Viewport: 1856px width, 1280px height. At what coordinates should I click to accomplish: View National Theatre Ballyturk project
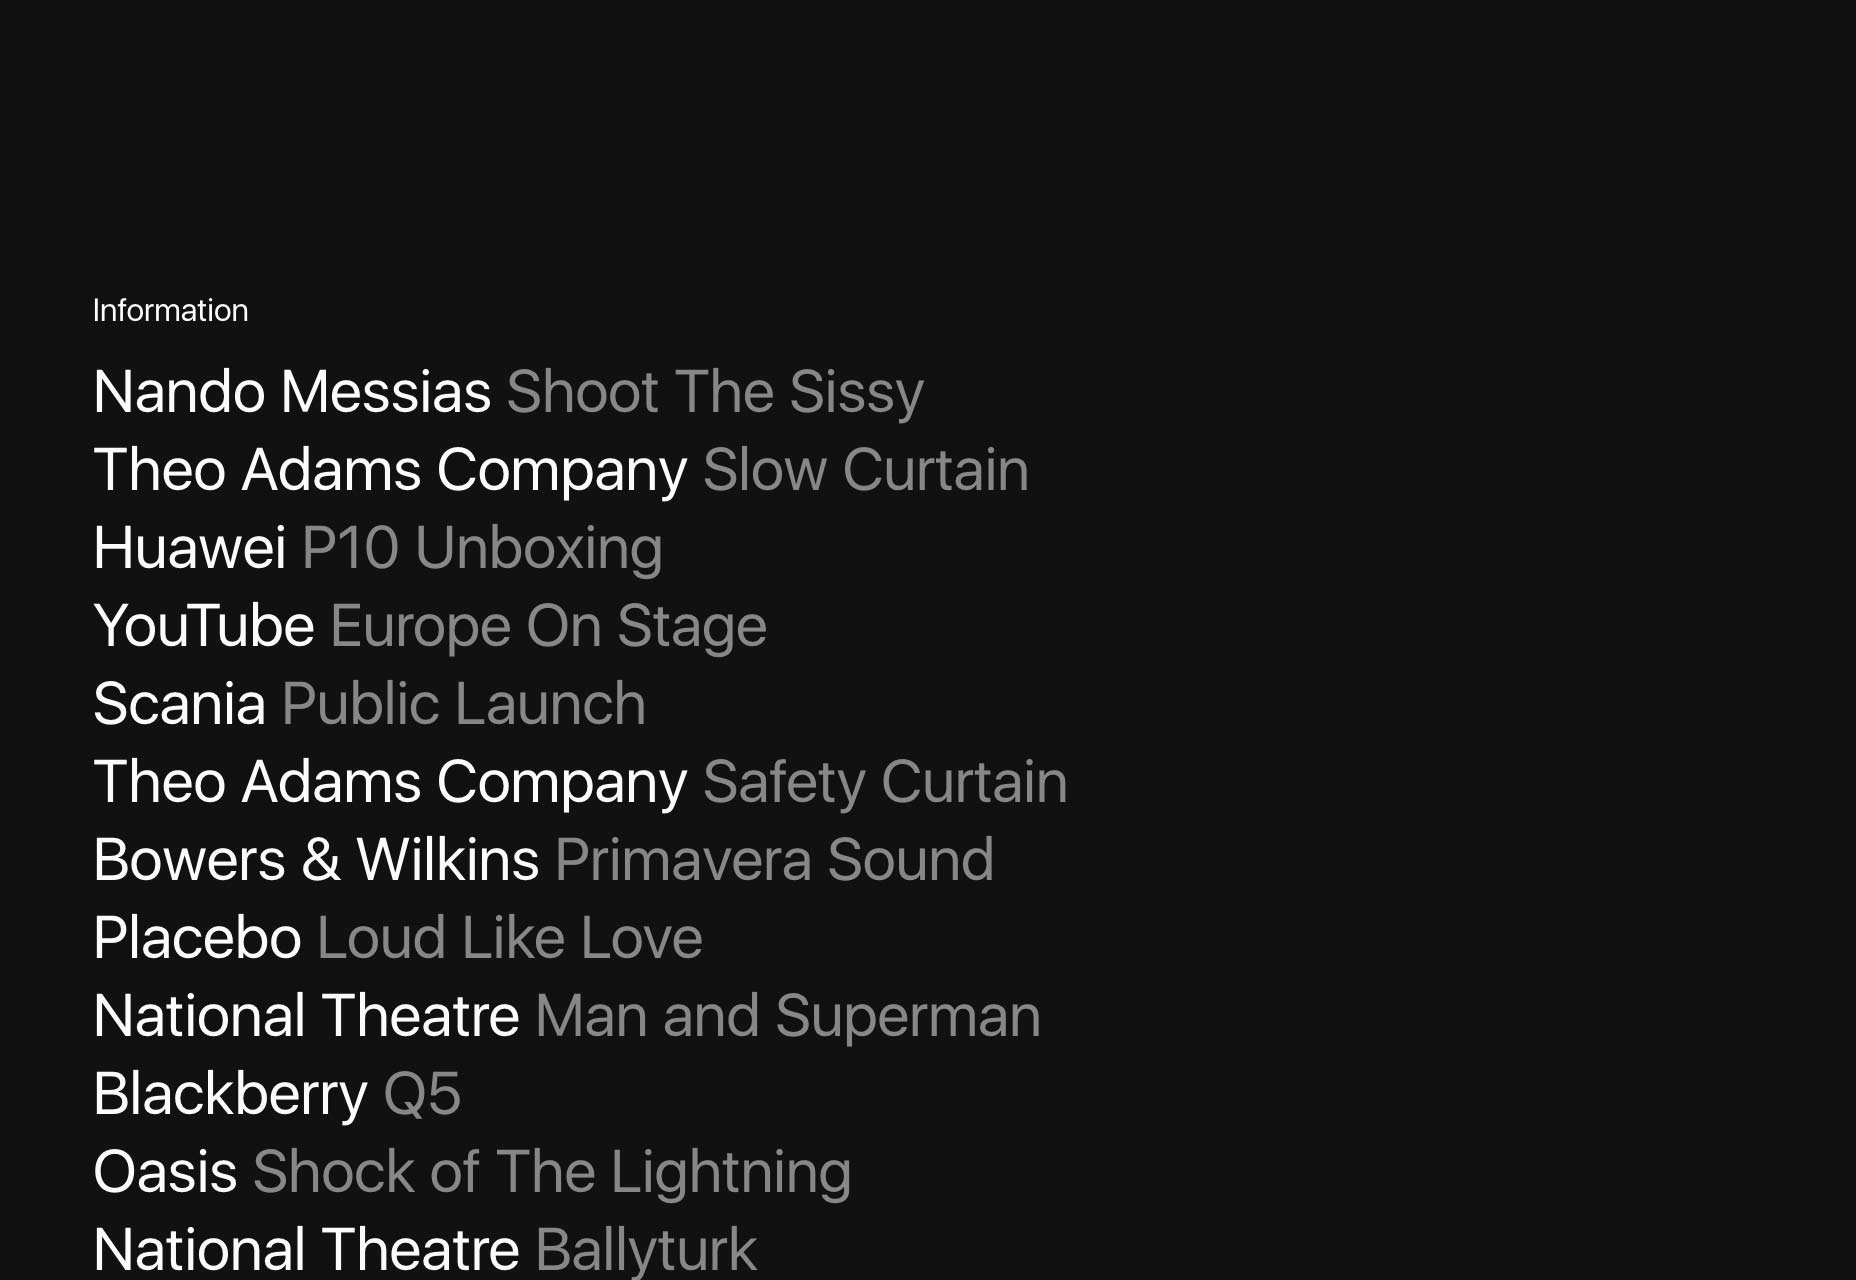pyautogui.click(x=425, y=1250)
